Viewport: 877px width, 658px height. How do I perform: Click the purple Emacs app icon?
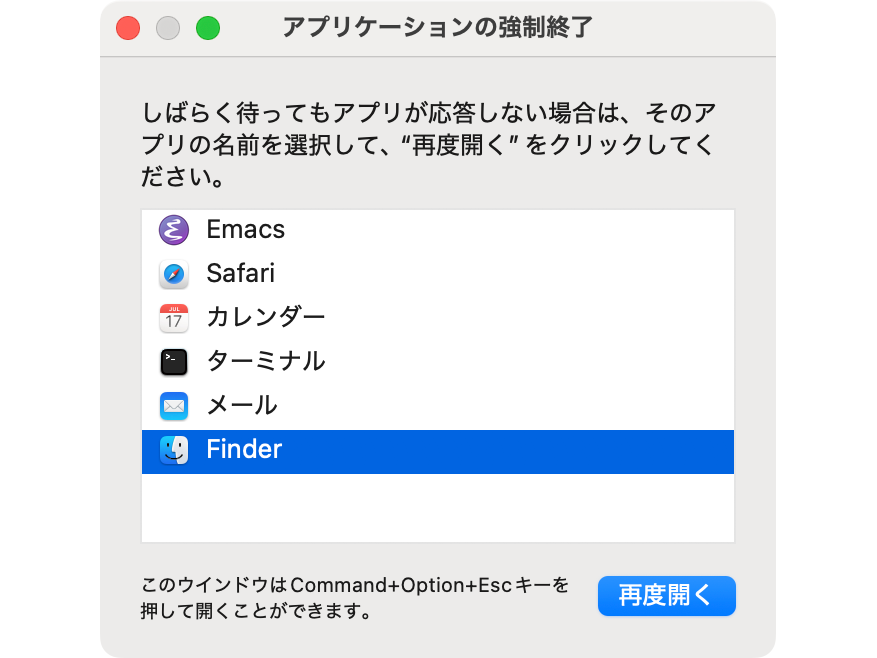(173, 230)
